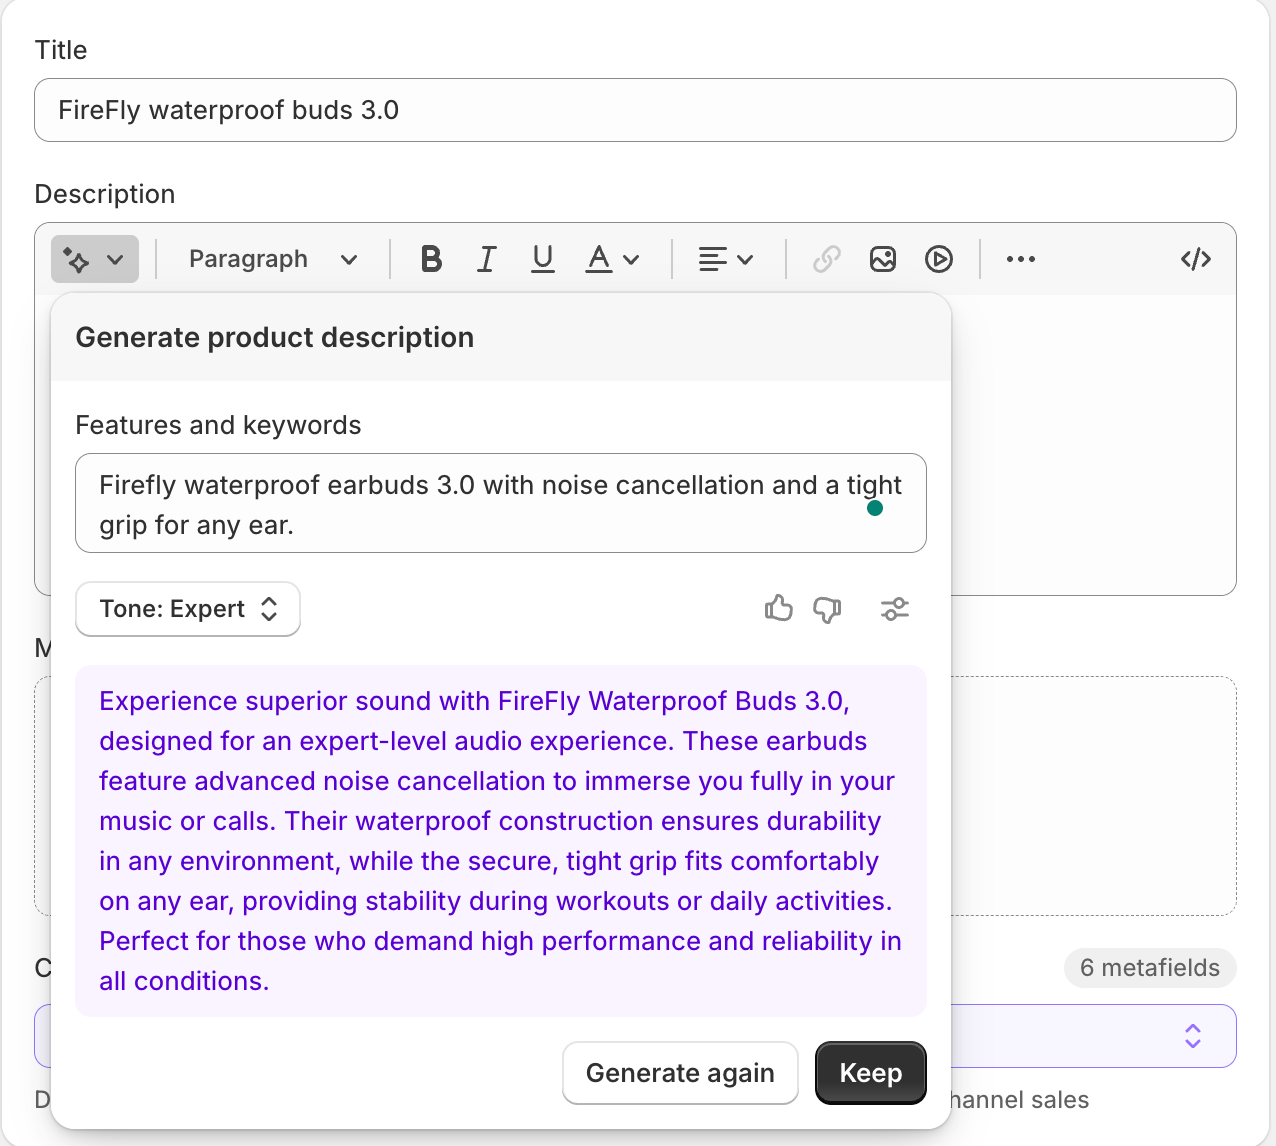The width and height of the screenshot is (1276, 1146).
Task: Switch to HTML code view
Action: (1196, 259)
